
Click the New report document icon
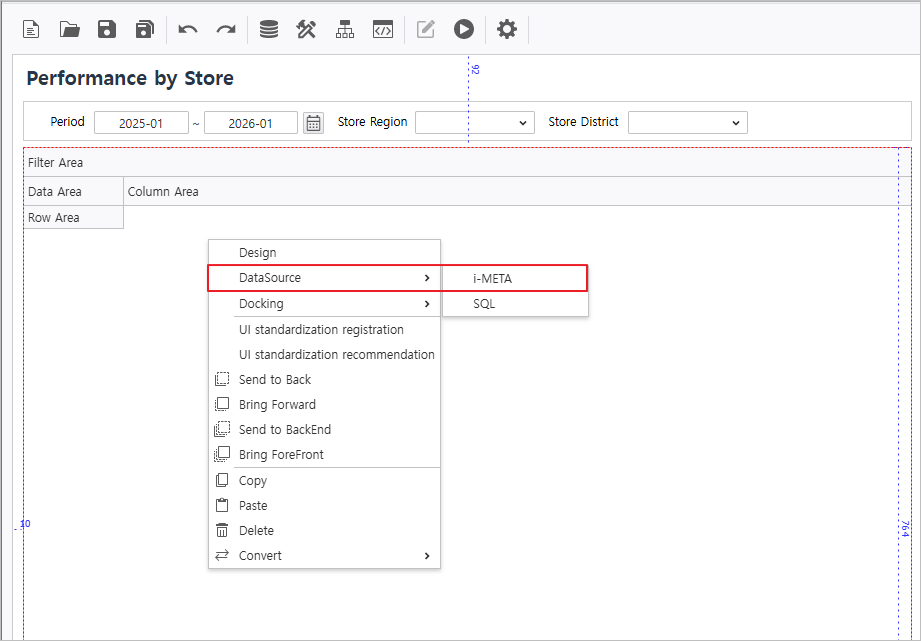pyautogui.click(x=31, y=29)
